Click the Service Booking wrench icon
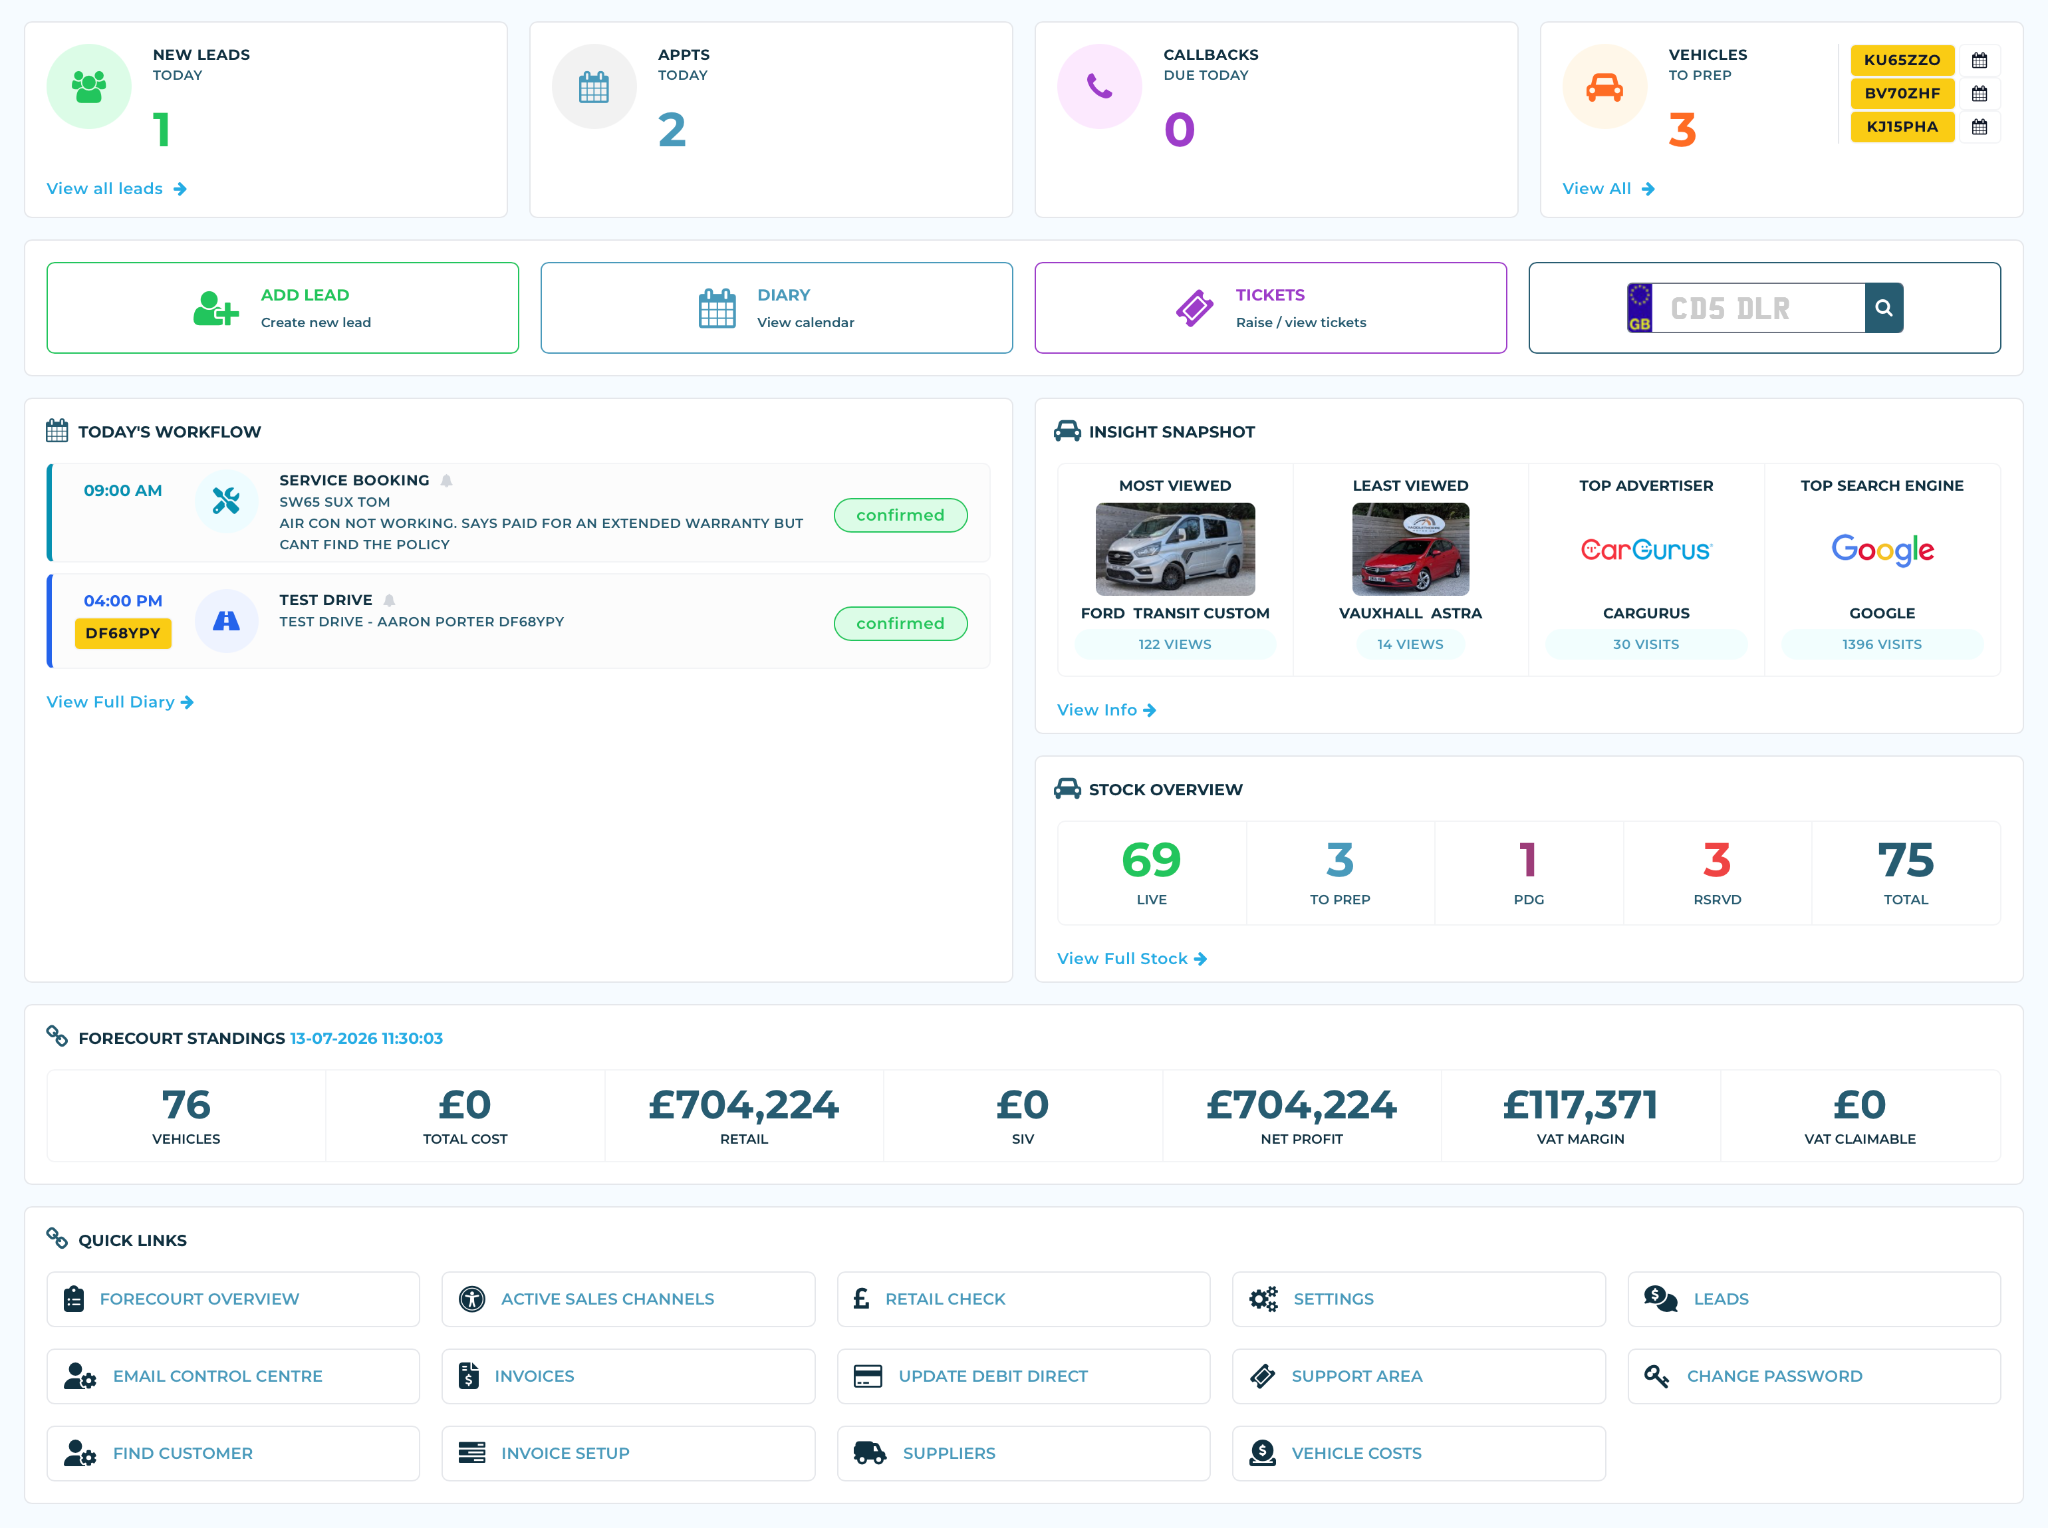Image resolution: width=2048 pixels, height=1528 pixels. coord(226,500)
